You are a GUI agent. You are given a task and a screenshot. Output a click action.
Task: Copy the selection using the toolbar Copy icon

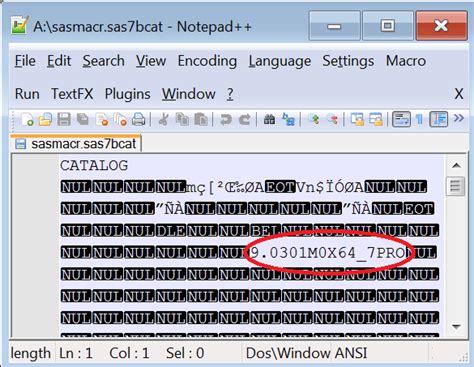pos(182,119)
